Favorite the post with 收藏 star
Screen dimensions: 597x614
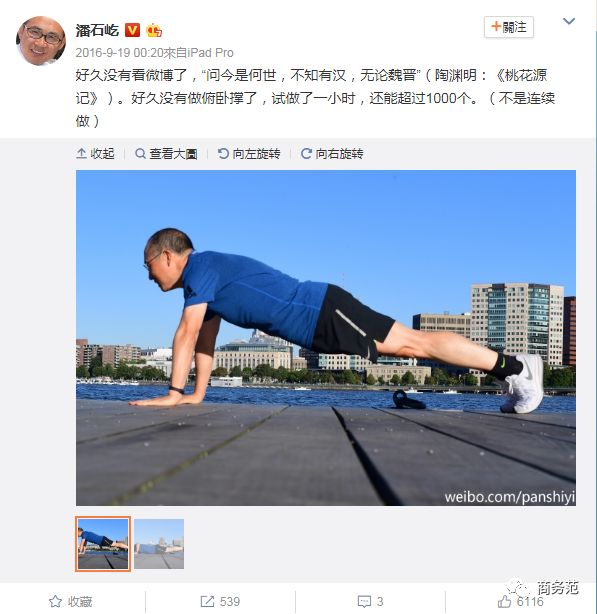[71, 601]
